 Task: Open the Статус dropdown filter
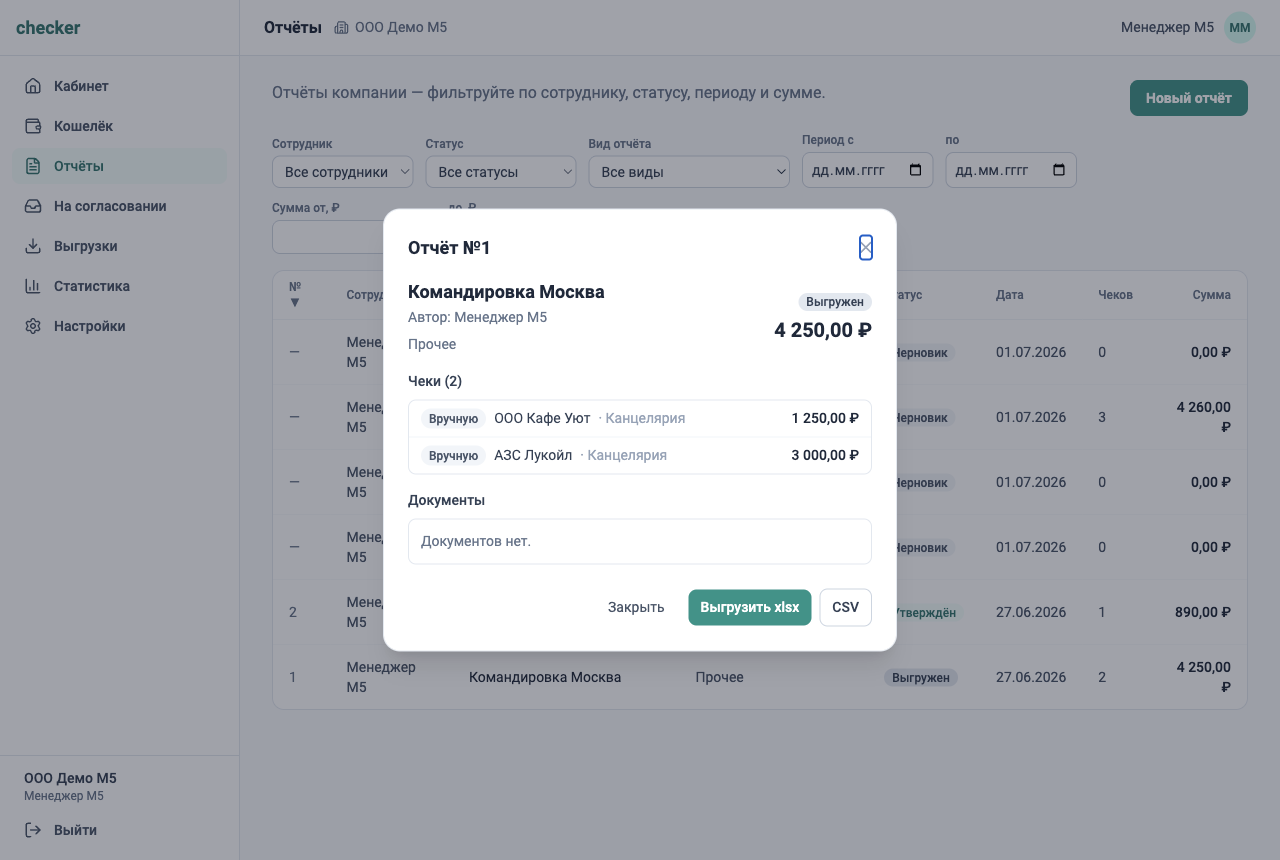coord(501,172)
